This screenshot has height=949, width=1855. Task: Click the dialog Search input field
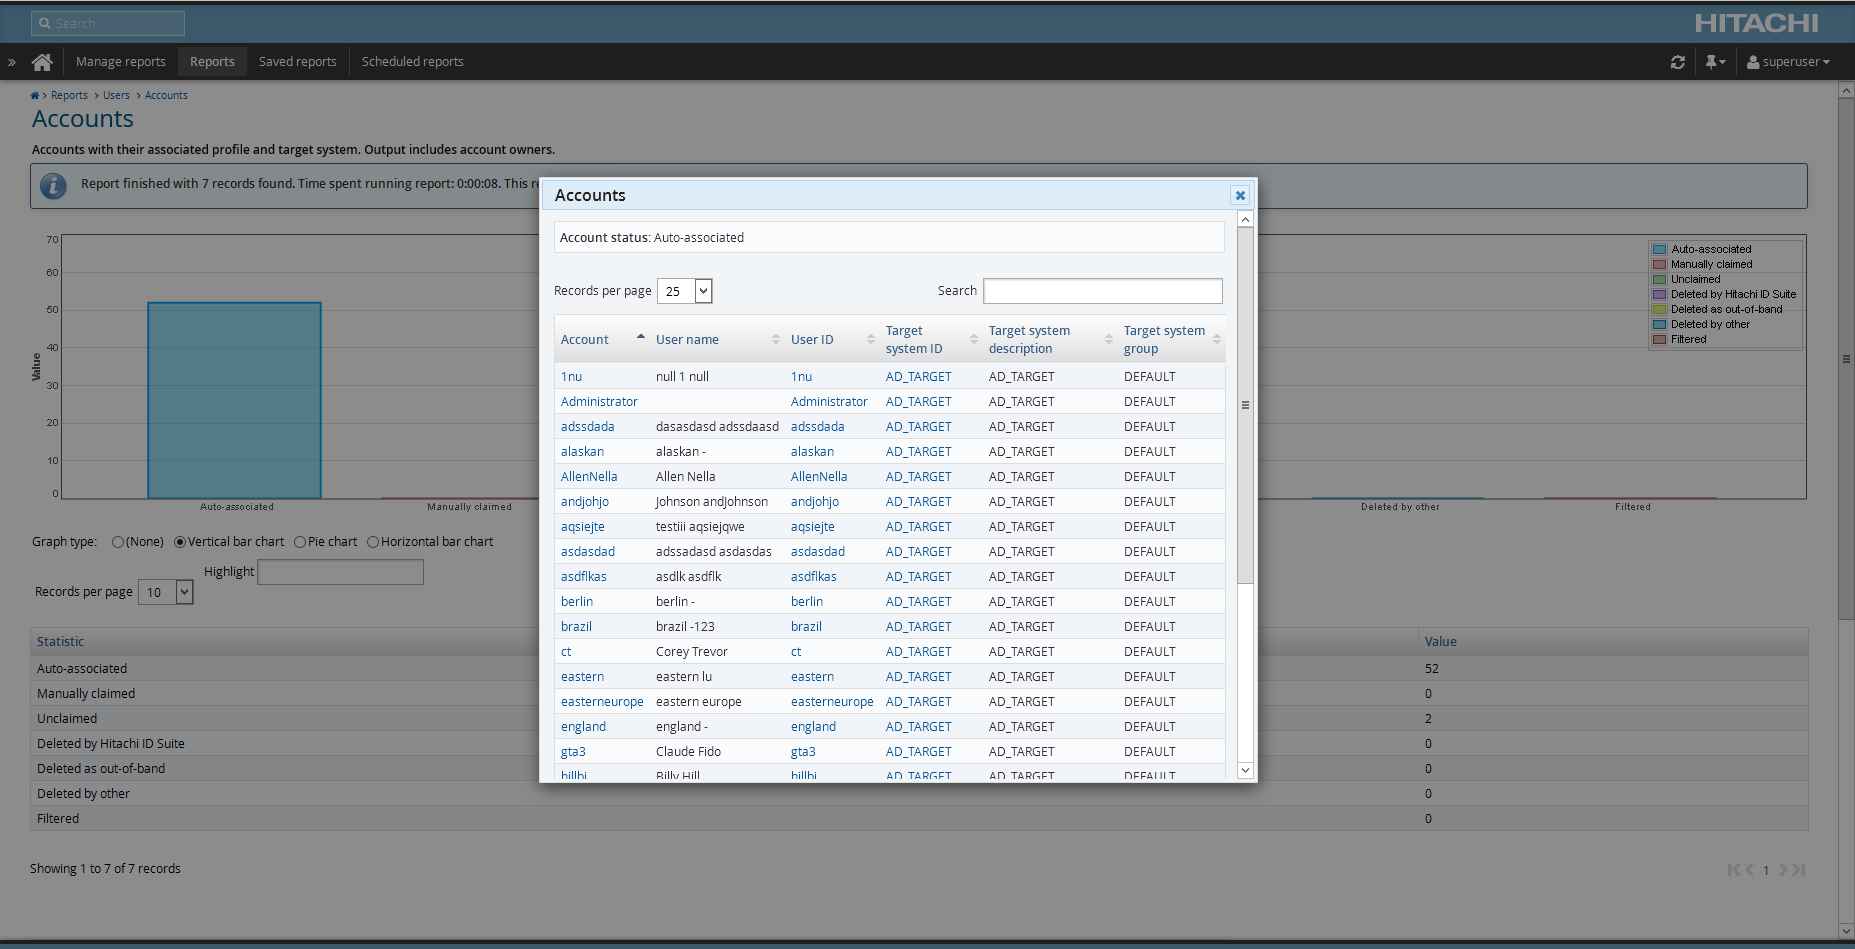(x=1102, y=291)
